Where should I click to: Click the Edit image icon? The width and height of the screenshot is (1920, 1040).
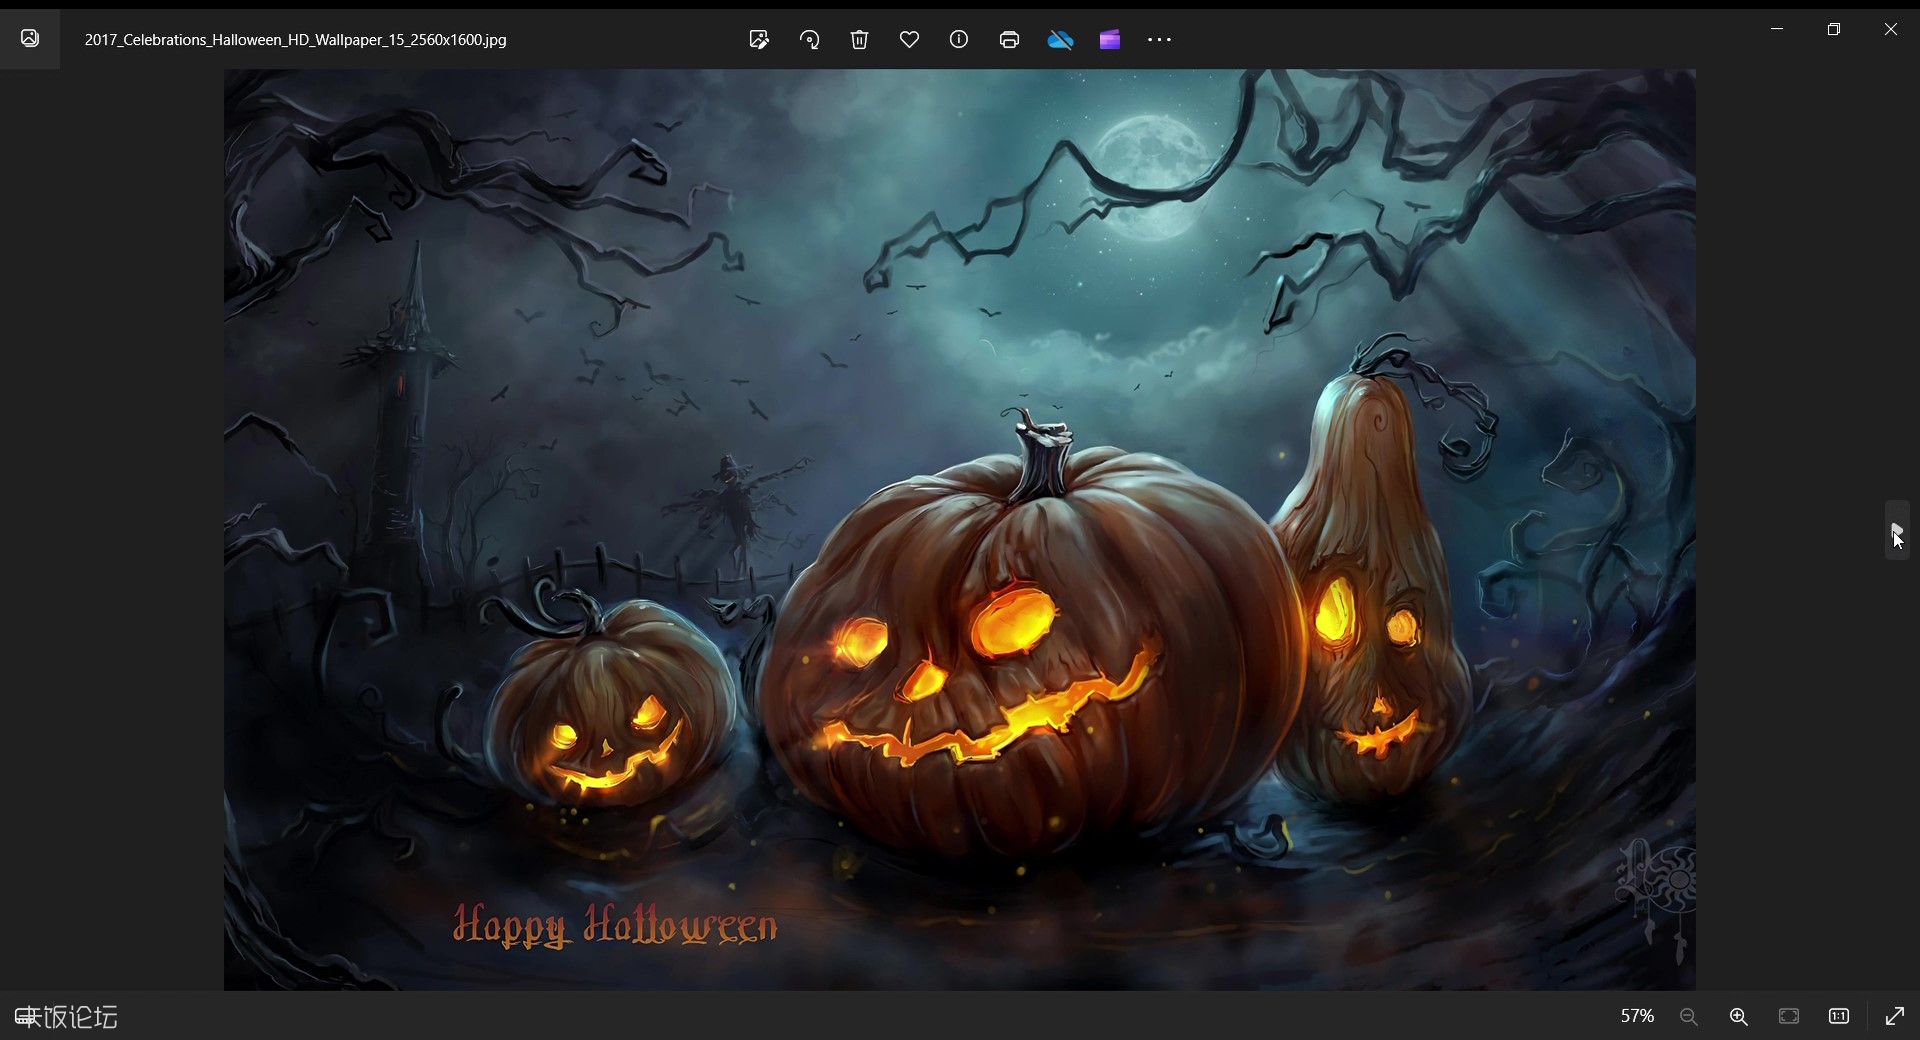[759, 40]
